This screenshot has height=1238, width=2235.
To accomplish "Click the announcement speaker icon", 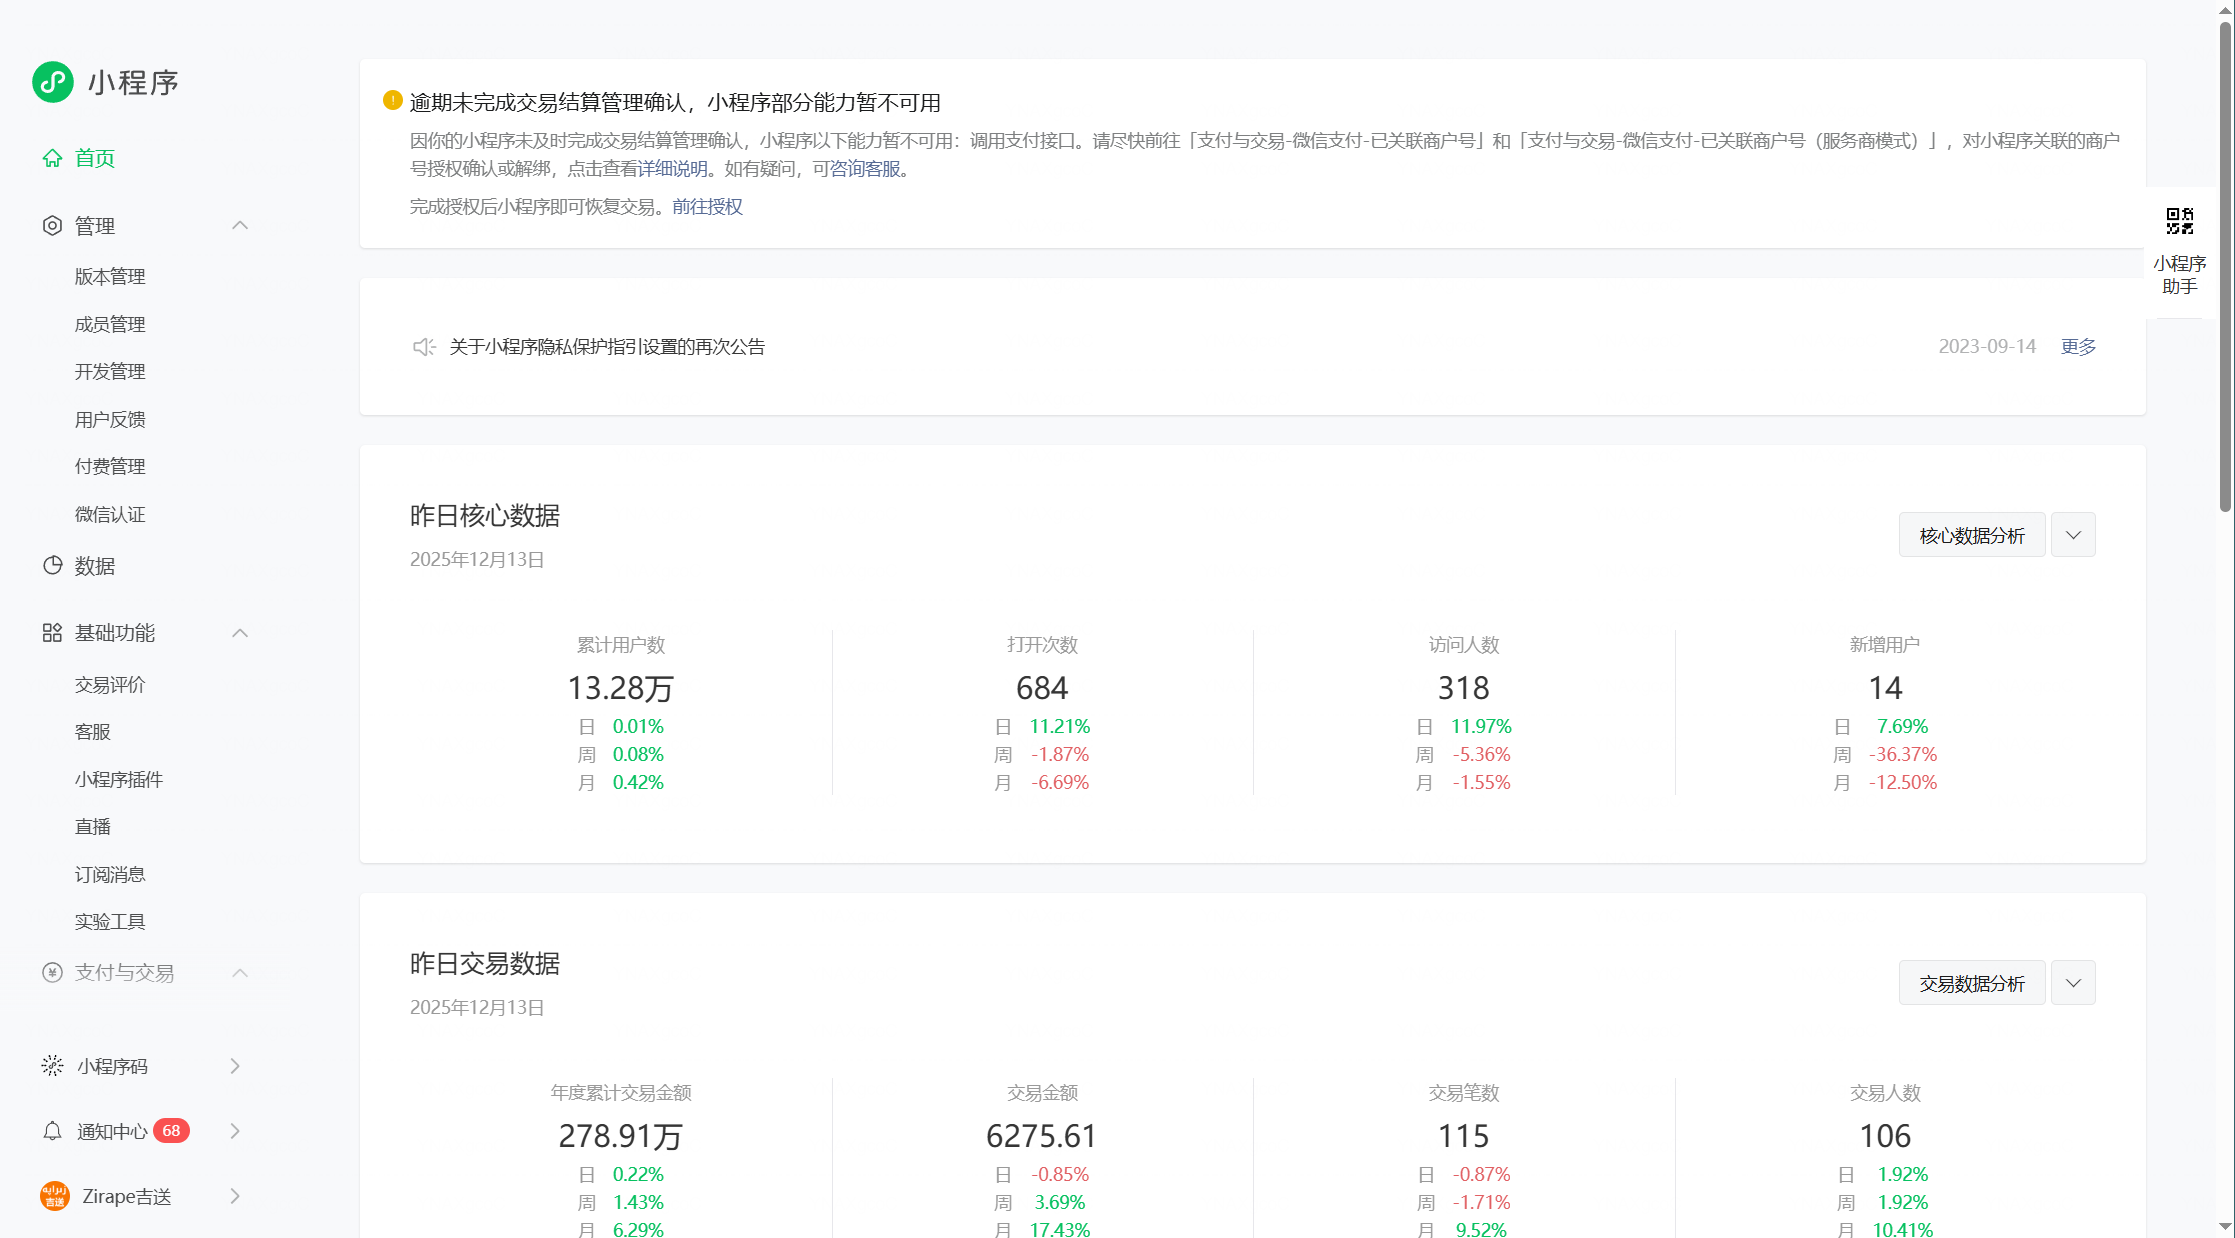I will [424, 347].
